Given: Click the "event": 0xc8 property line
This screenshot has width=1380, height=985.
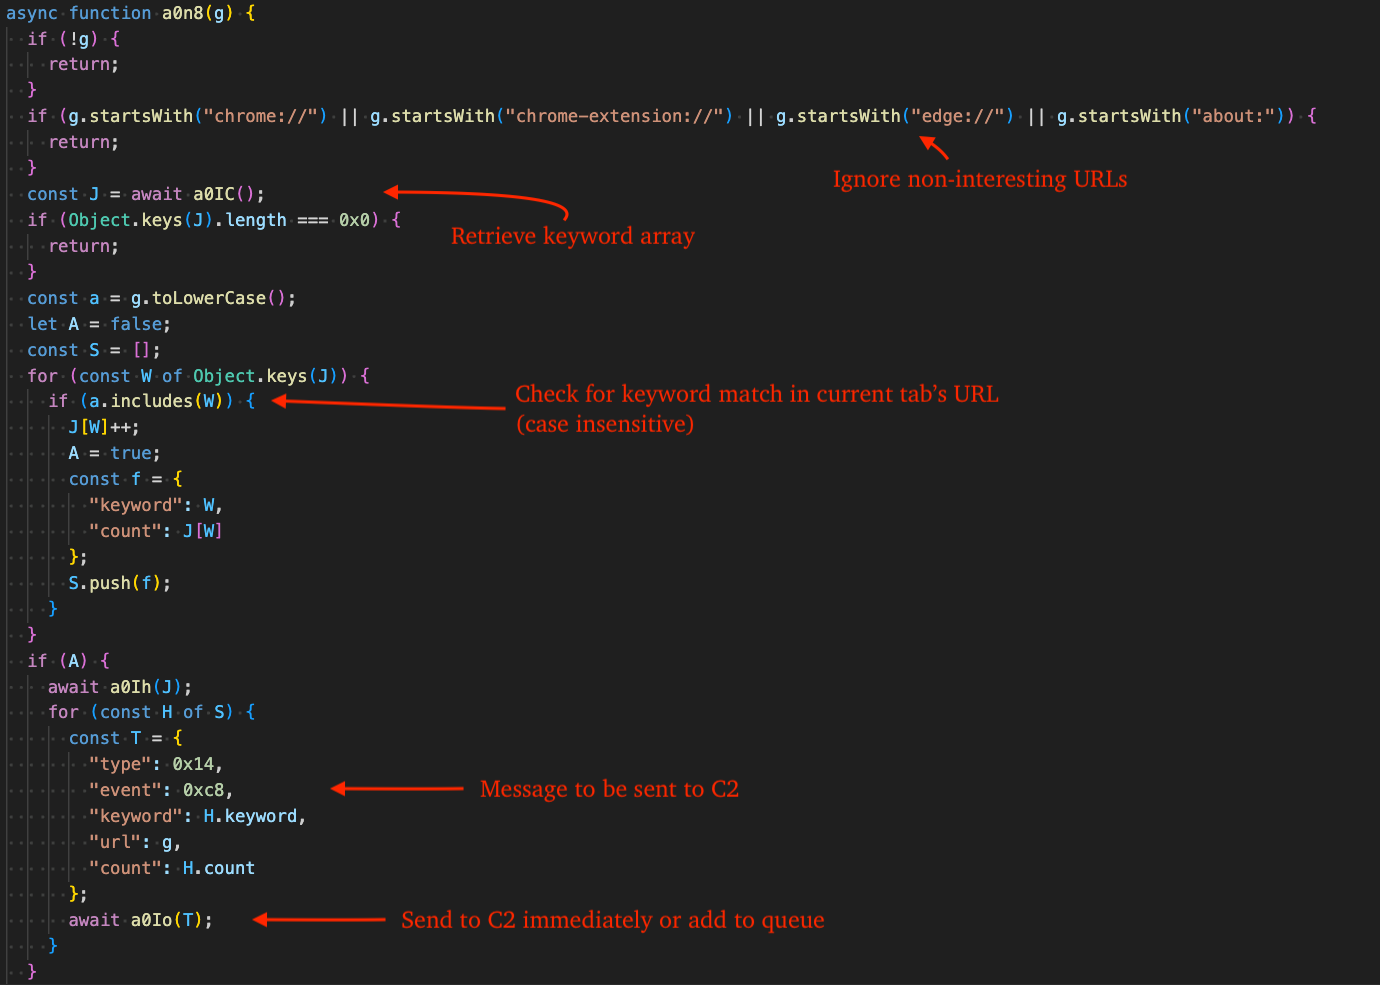Looking at the screenshot, I should [161, 790].
